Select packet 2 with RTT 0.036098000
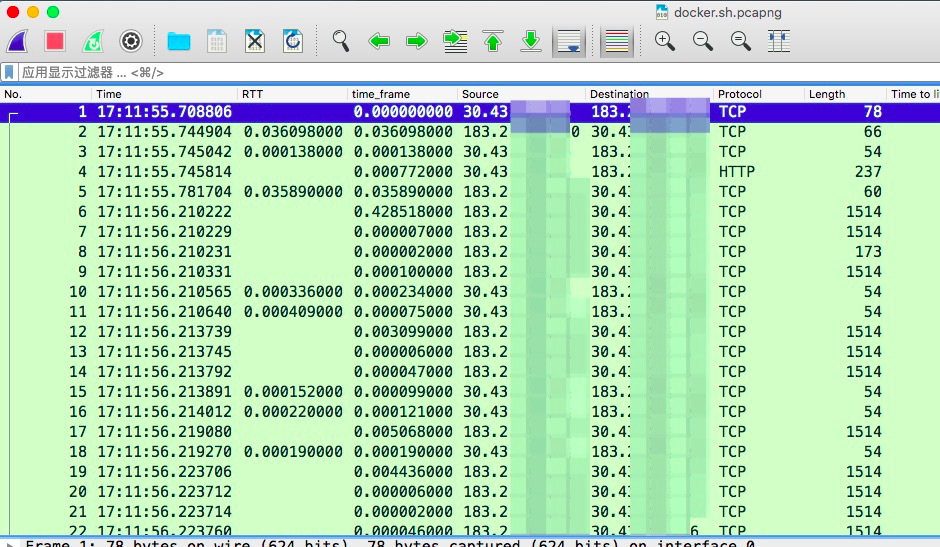Image resolution: width=940 pixels, height=547 pixels. (x=470, y=131)
